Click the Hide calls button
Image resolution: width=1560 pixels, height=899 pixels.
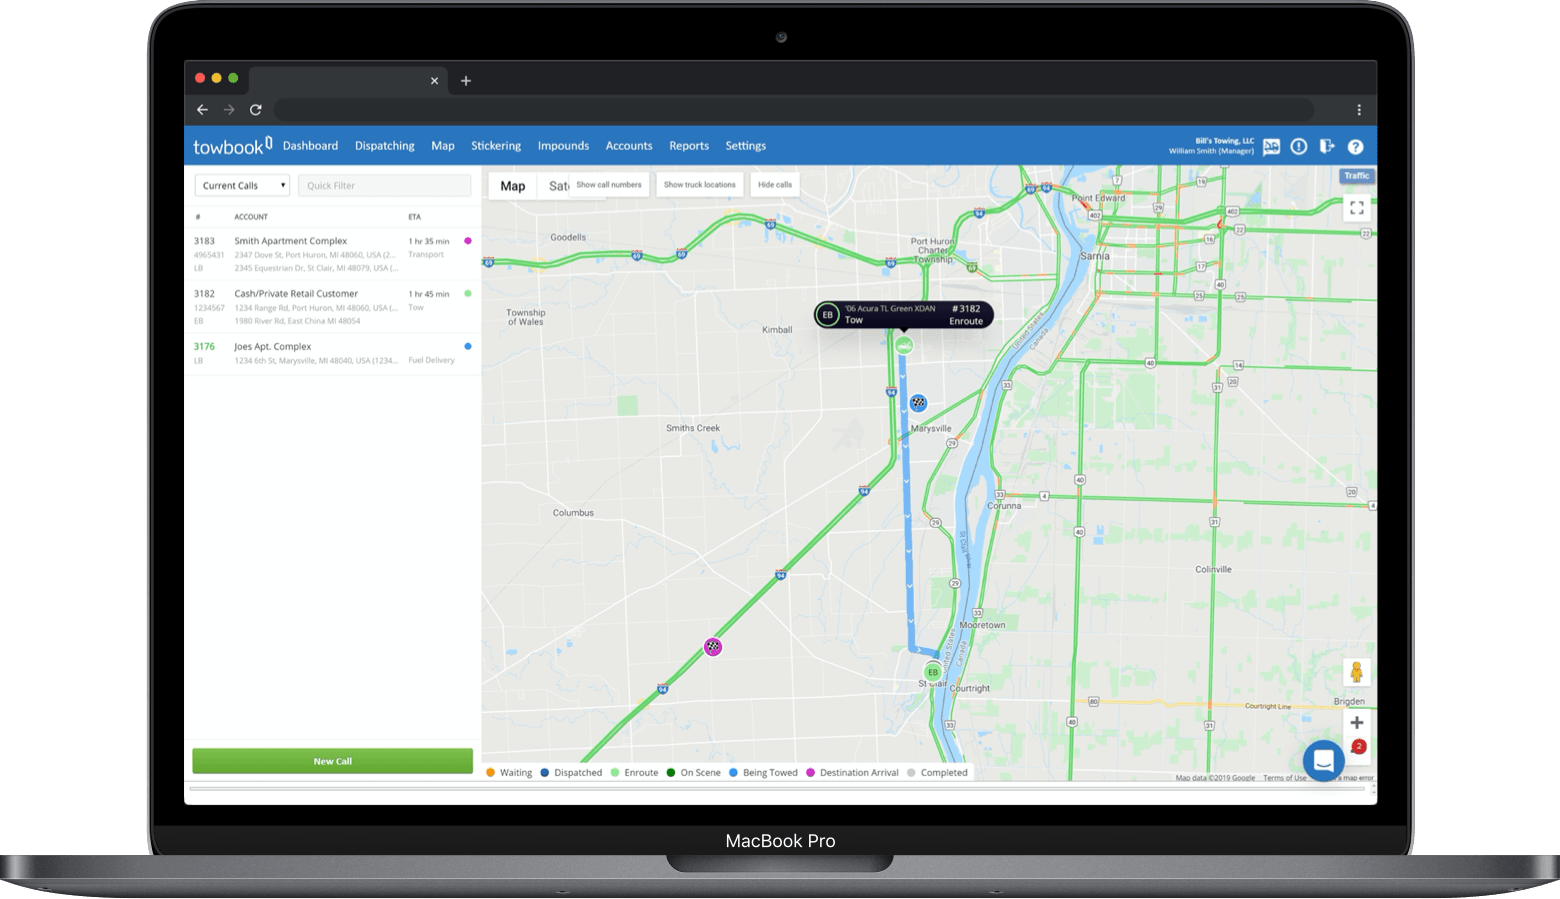pyautogui.click(x=774, y=185)
